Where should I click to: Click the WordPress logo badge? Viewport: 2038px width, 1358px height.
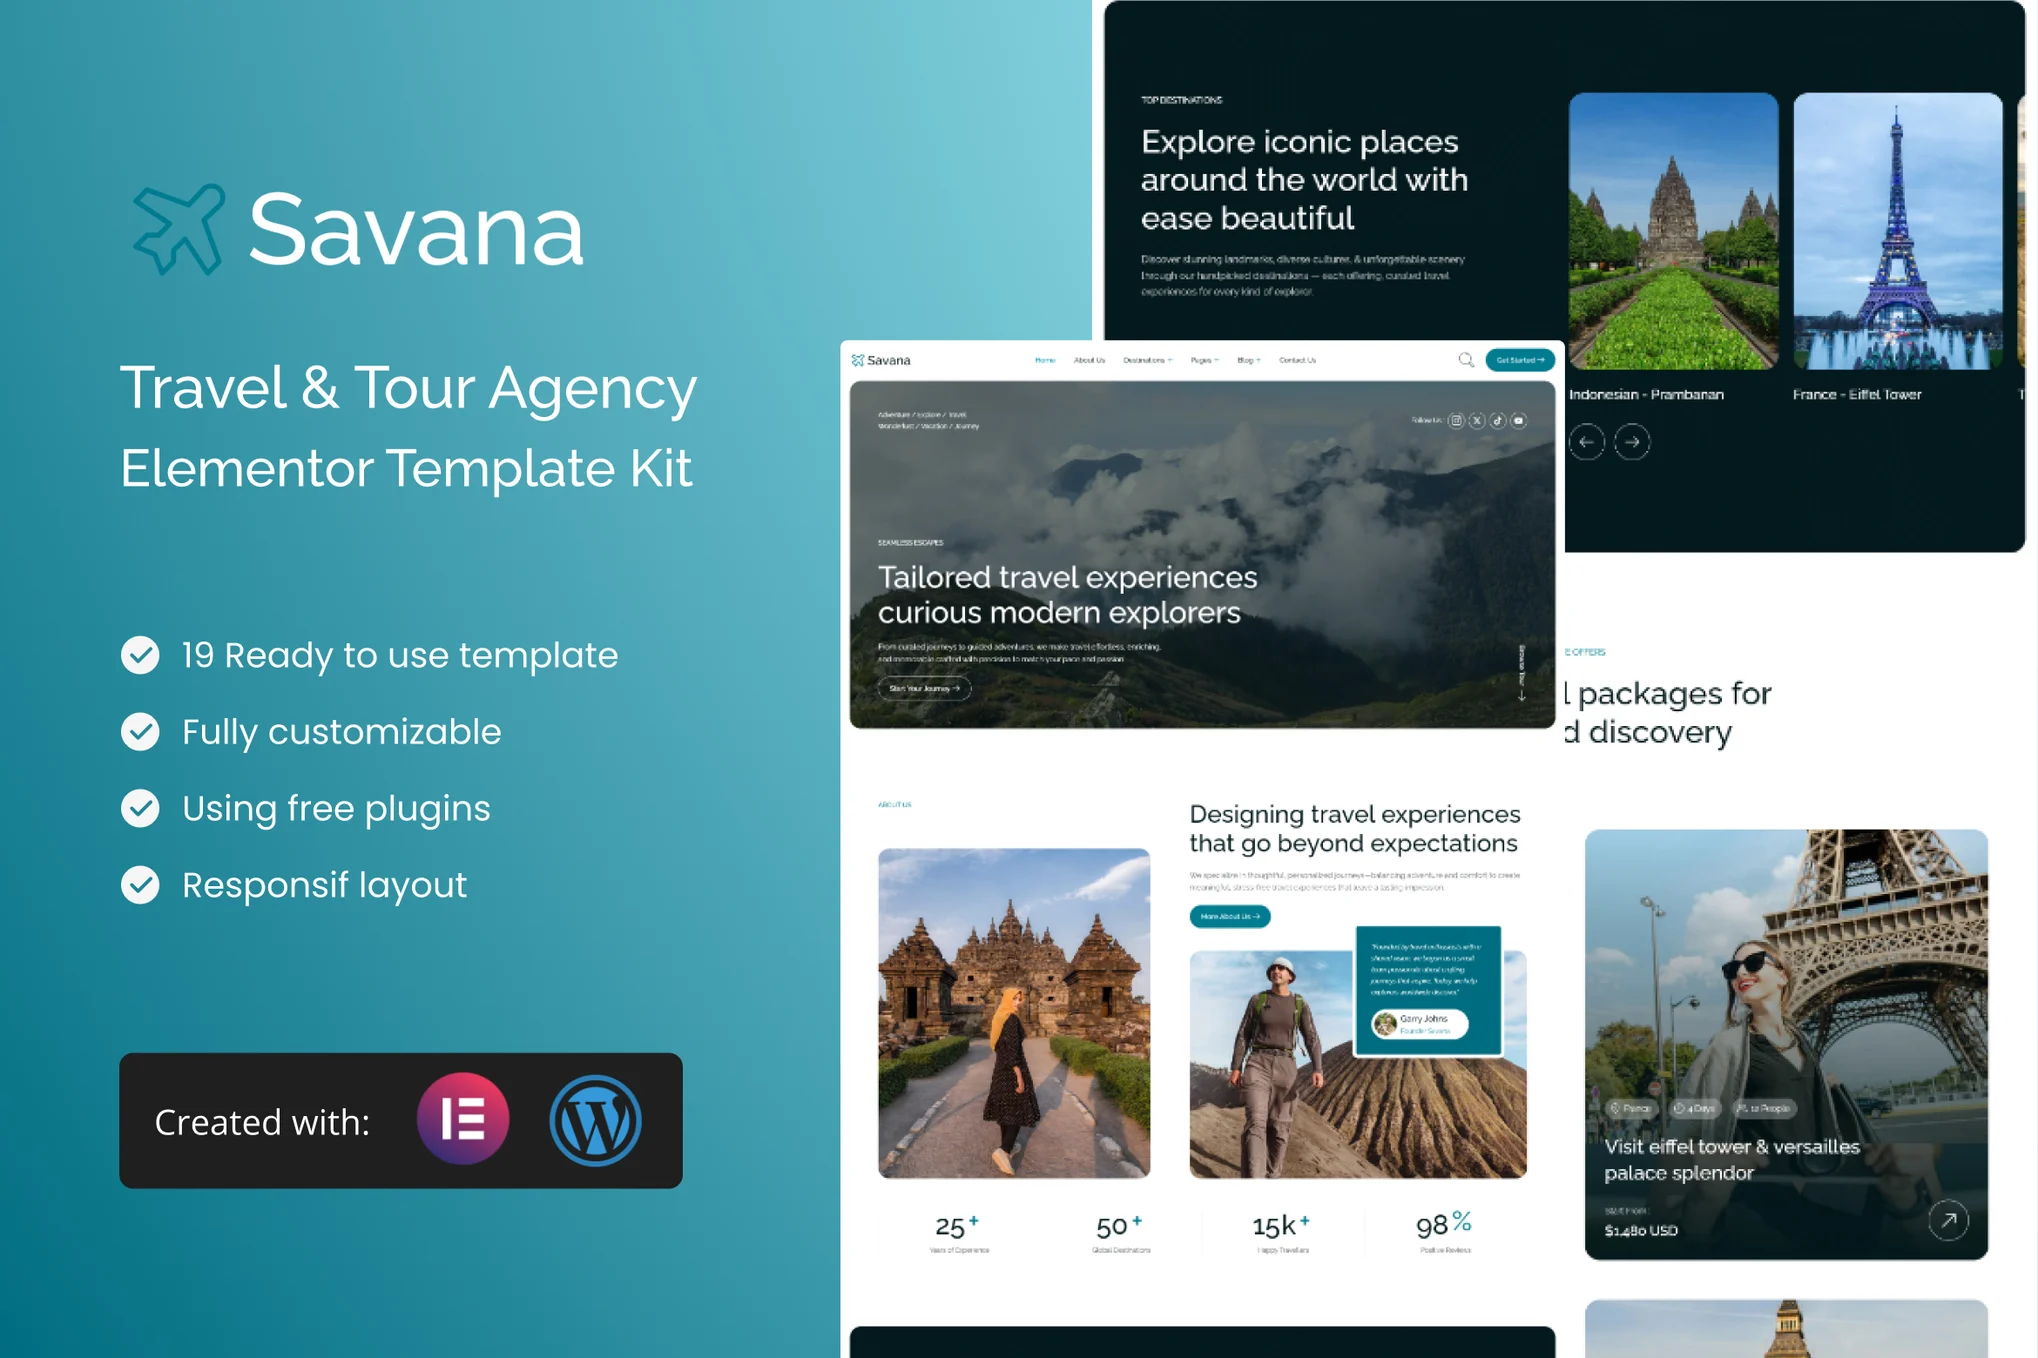[x=597, y=1120]
